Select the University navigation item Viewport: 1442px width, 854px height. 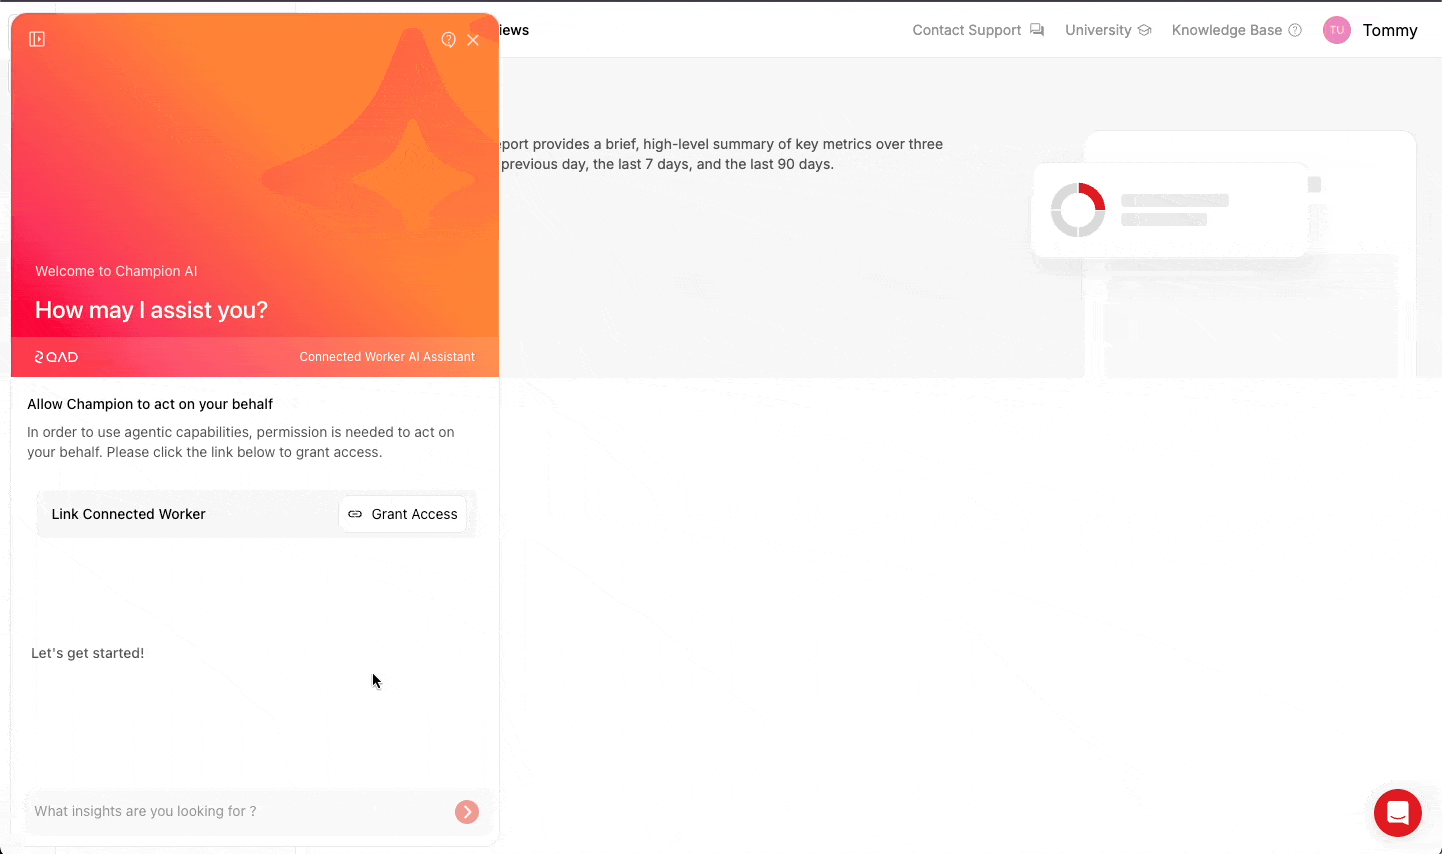pos(1099,30)
